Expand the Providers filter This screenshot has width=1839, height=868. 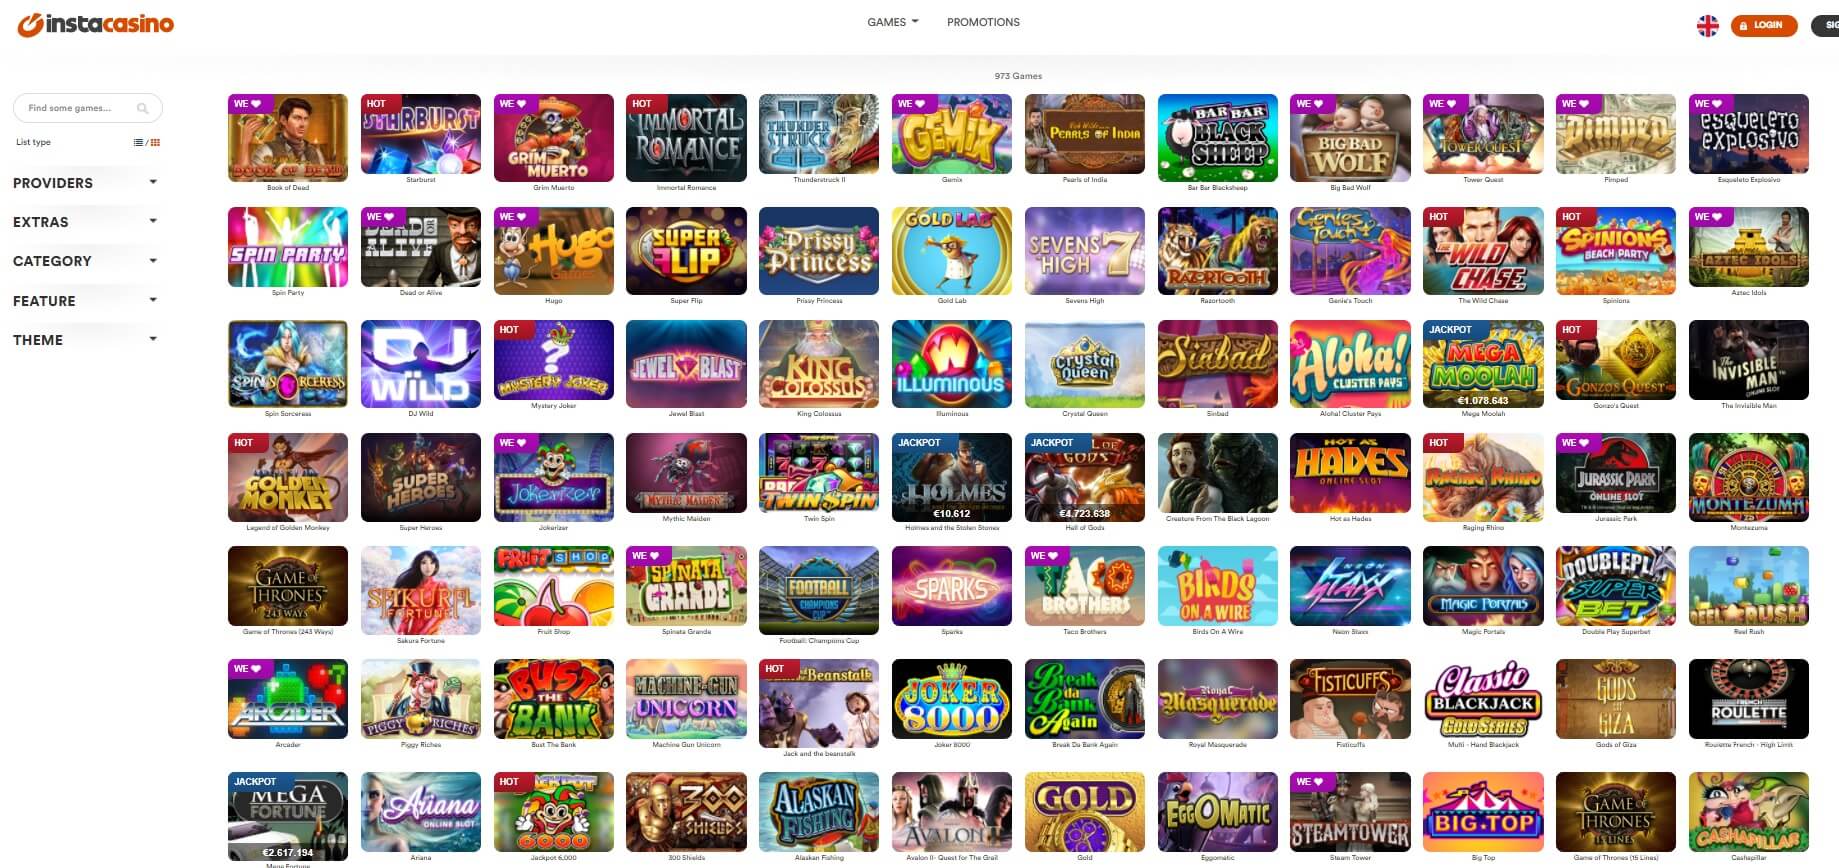(x=86, y=183)
